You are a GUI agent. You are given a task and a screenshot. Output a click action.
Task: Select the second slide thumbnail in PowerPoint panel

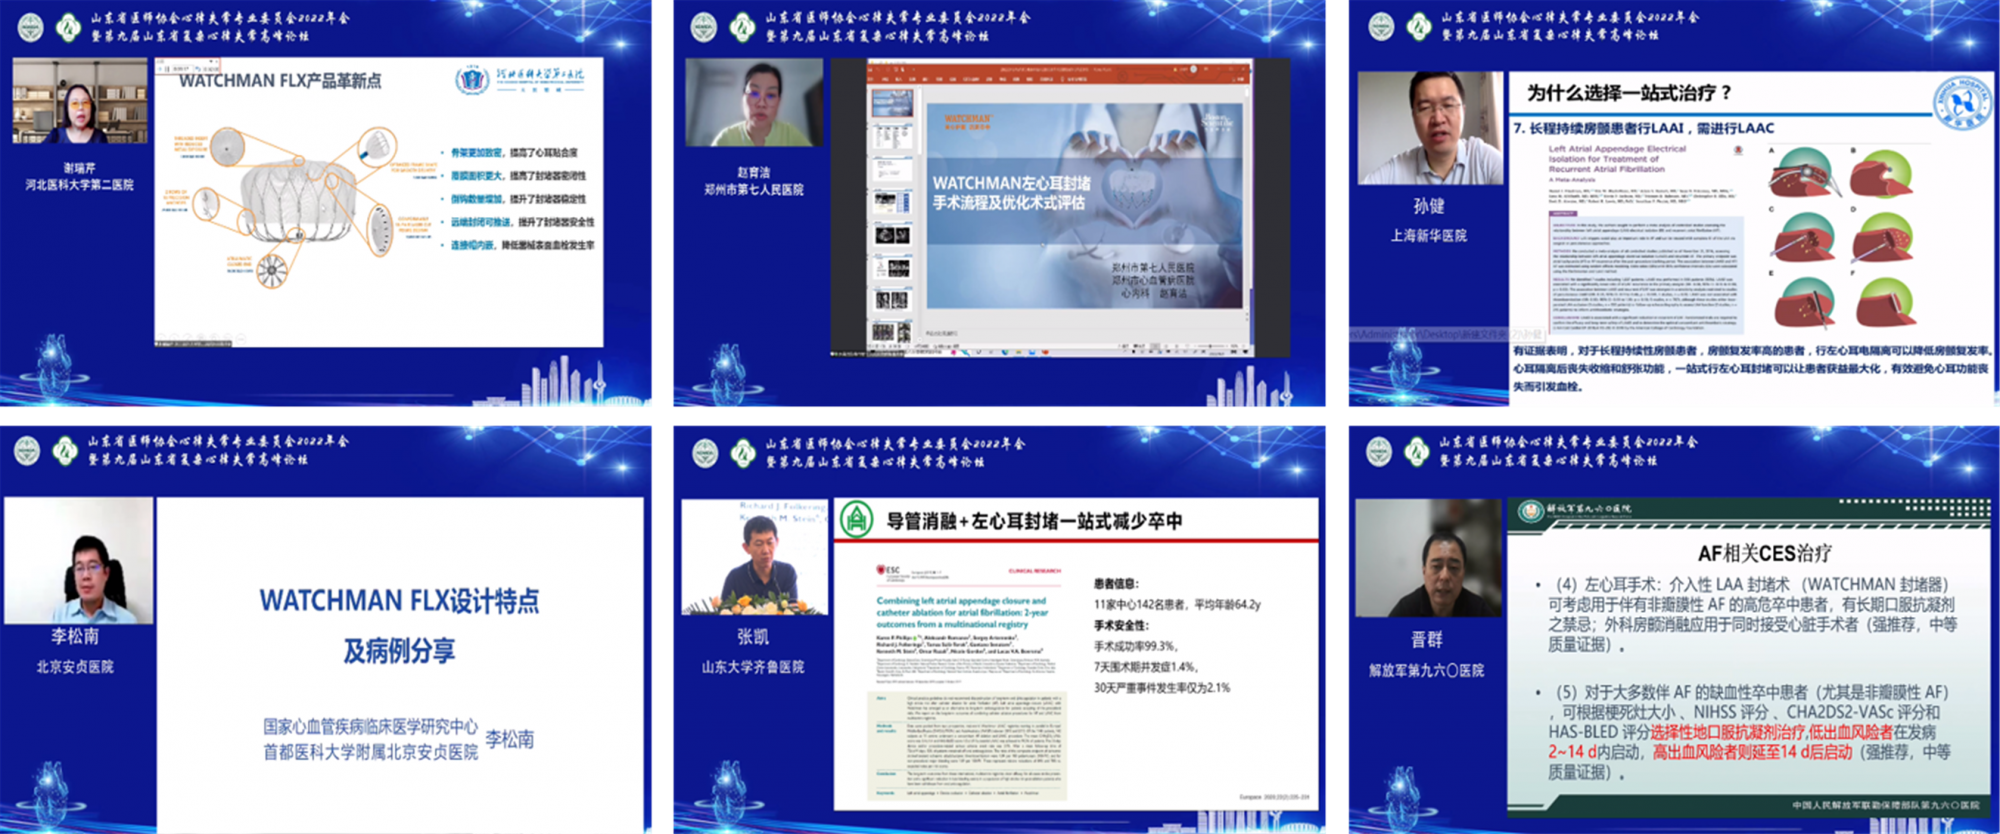pyautogui.click(x=892, y=137)
